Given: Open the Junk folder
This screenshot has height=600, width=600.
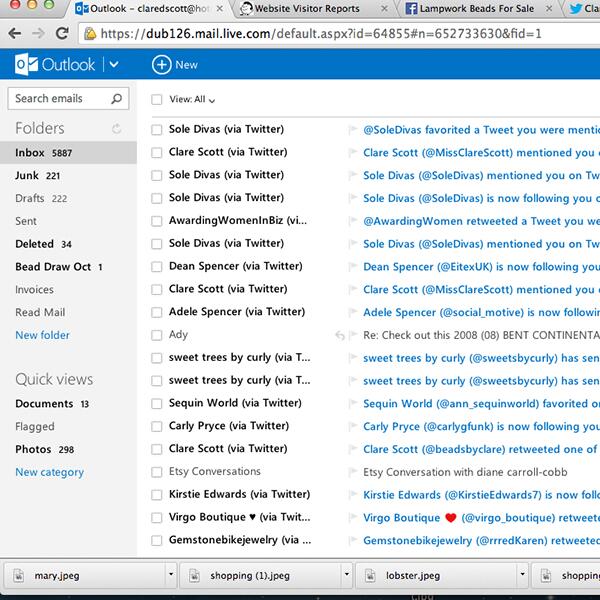Looking at the screenshot, I should (38, 176).
